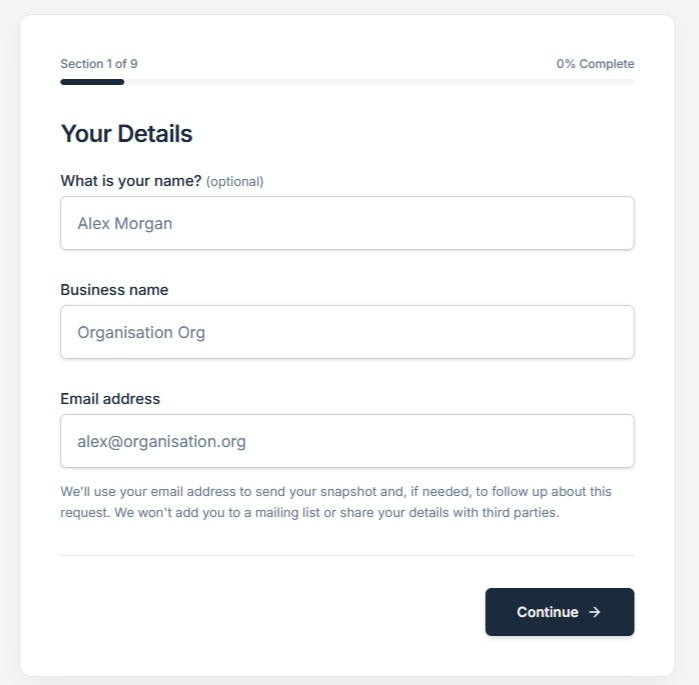Image resolution: width=699 pixels, height=685 pixels.
Task: Click the dark filled segment of progress bar
Action: [92, 82]
